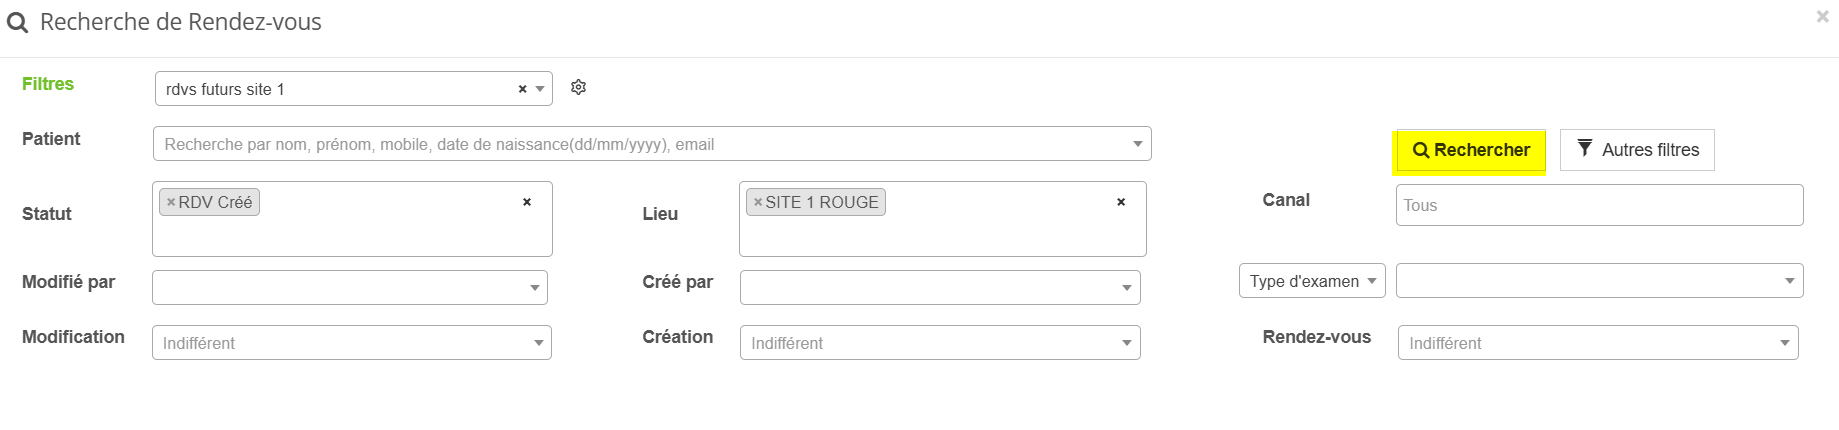The image size is (1839, 430).
Task: Open the Modifié par dropdown
Action: point(350,288)
